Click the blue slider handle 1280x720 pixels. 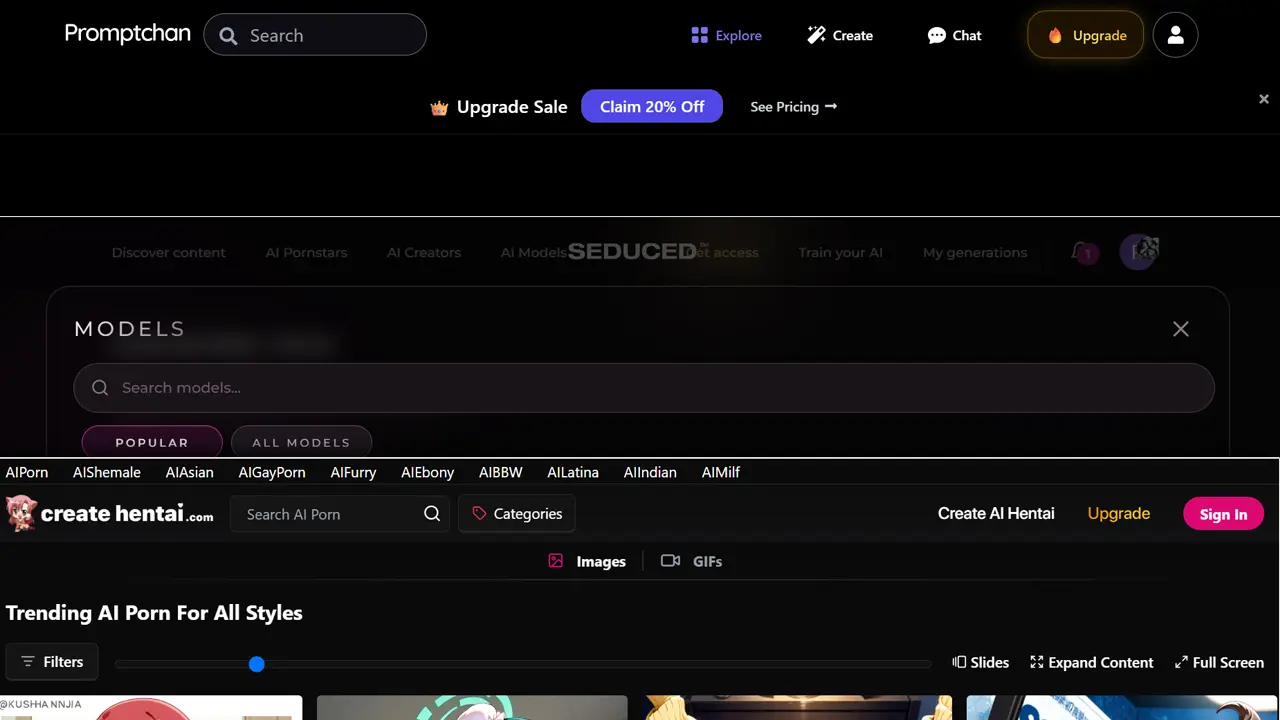[257, 664]
